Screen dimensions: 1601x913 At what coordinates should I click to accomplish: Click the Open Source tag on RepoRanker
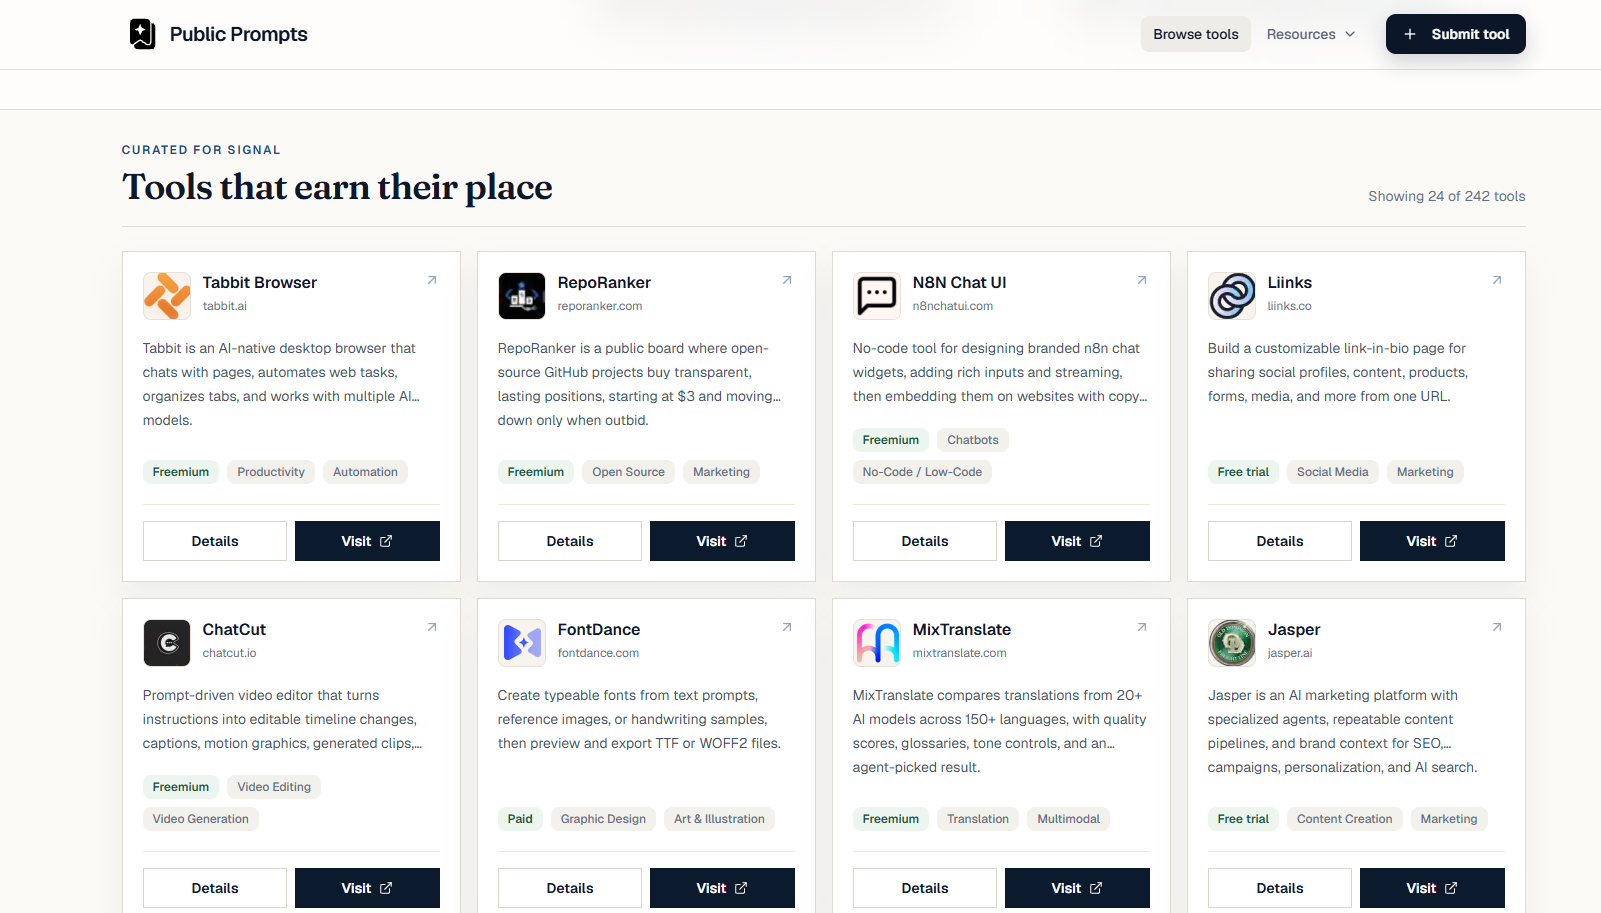[628, 472]
